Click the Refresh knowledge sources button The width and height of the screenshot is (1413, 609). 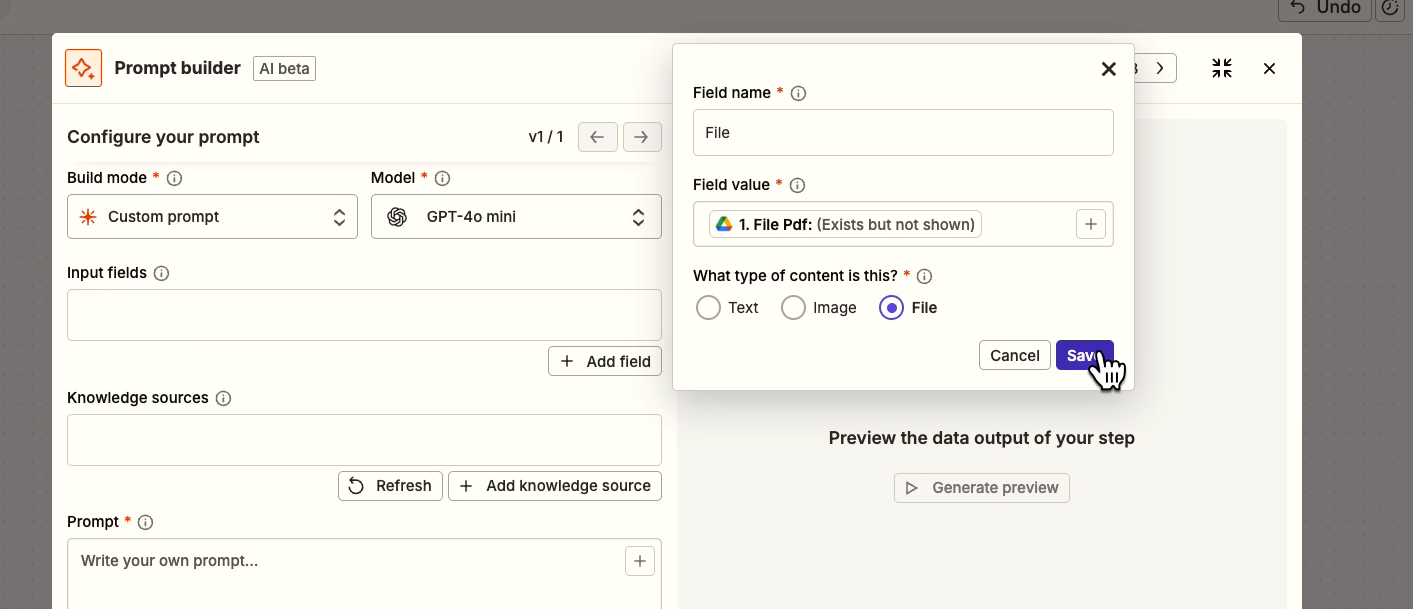click(x=390, y=486)
